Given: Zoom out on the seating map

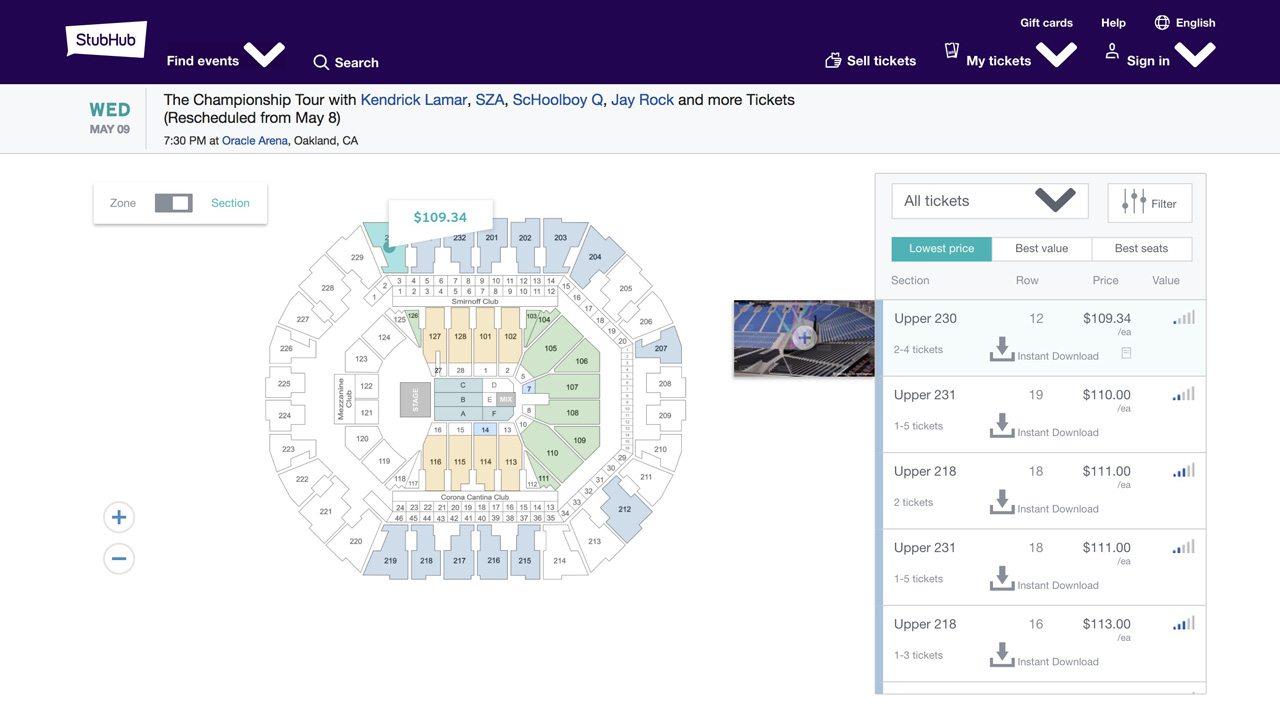Looking at the screenshot, I should point(119,558).
